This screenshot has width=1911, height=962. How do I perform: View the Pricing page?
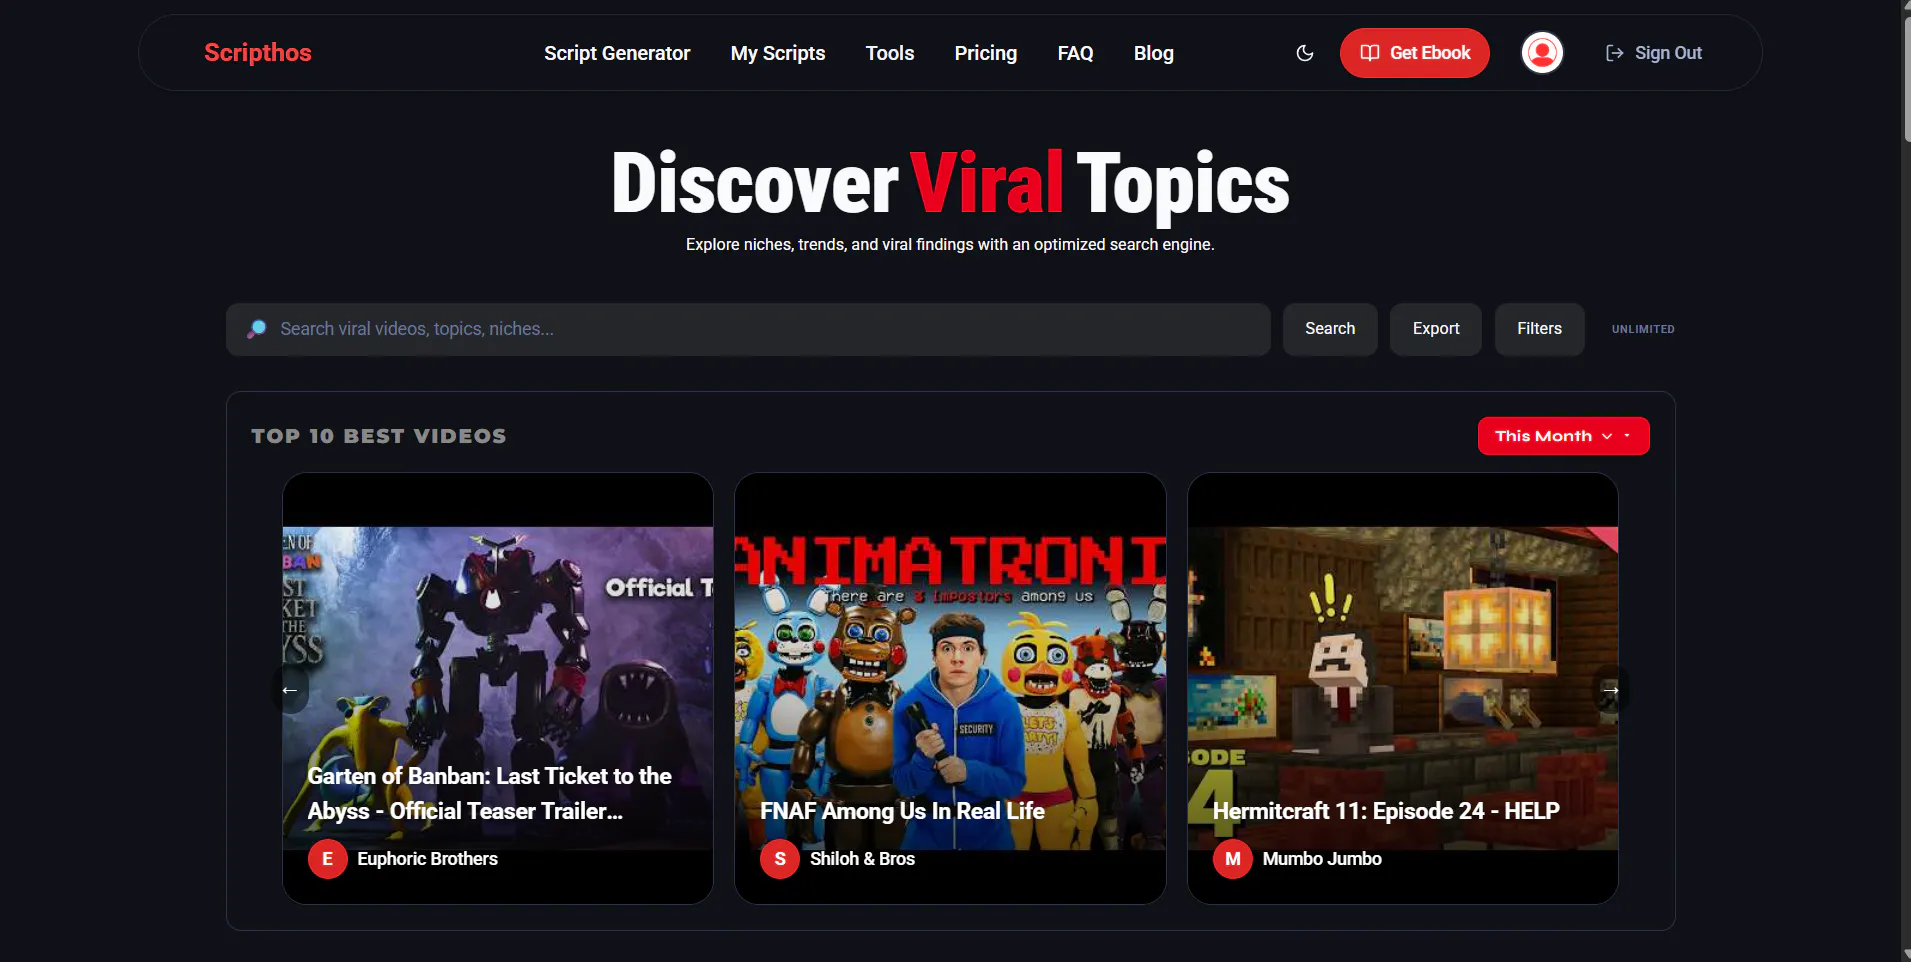(x=986, y=53)
